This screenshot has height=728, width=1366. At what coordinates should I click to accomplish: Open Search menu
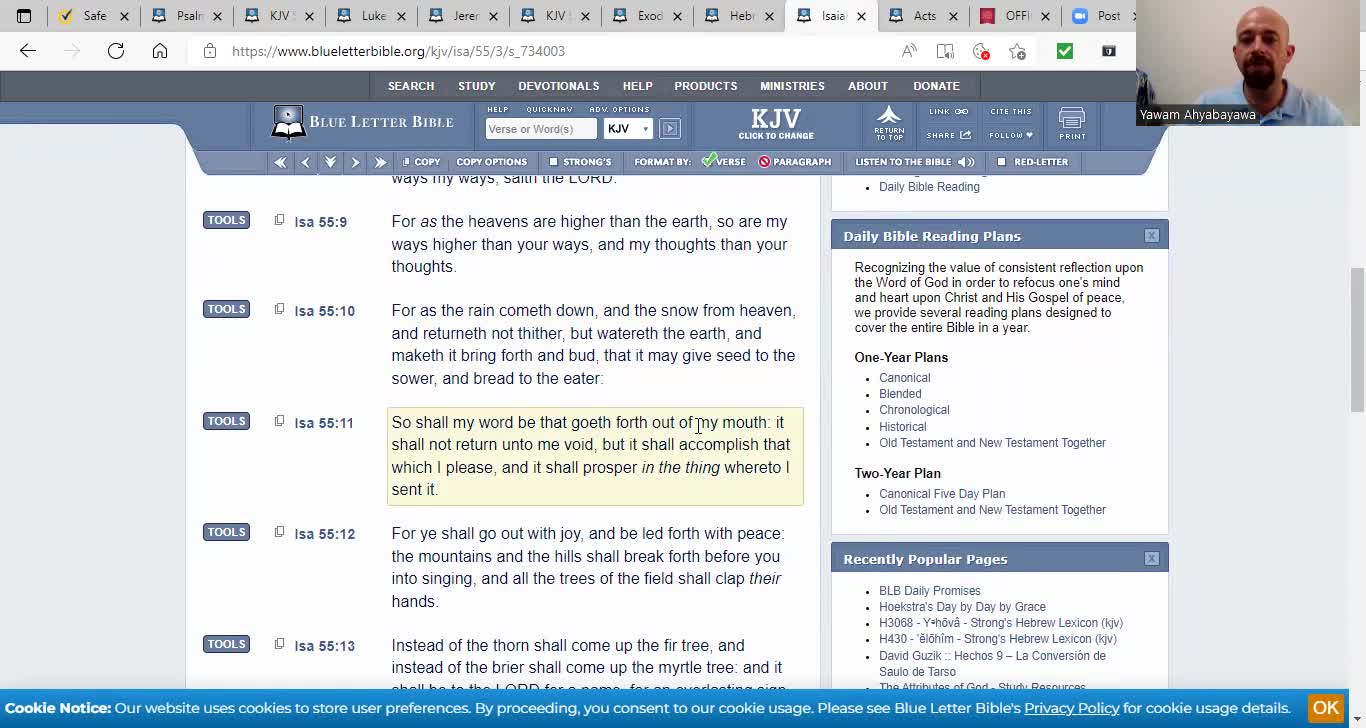(x=411, y=86)
